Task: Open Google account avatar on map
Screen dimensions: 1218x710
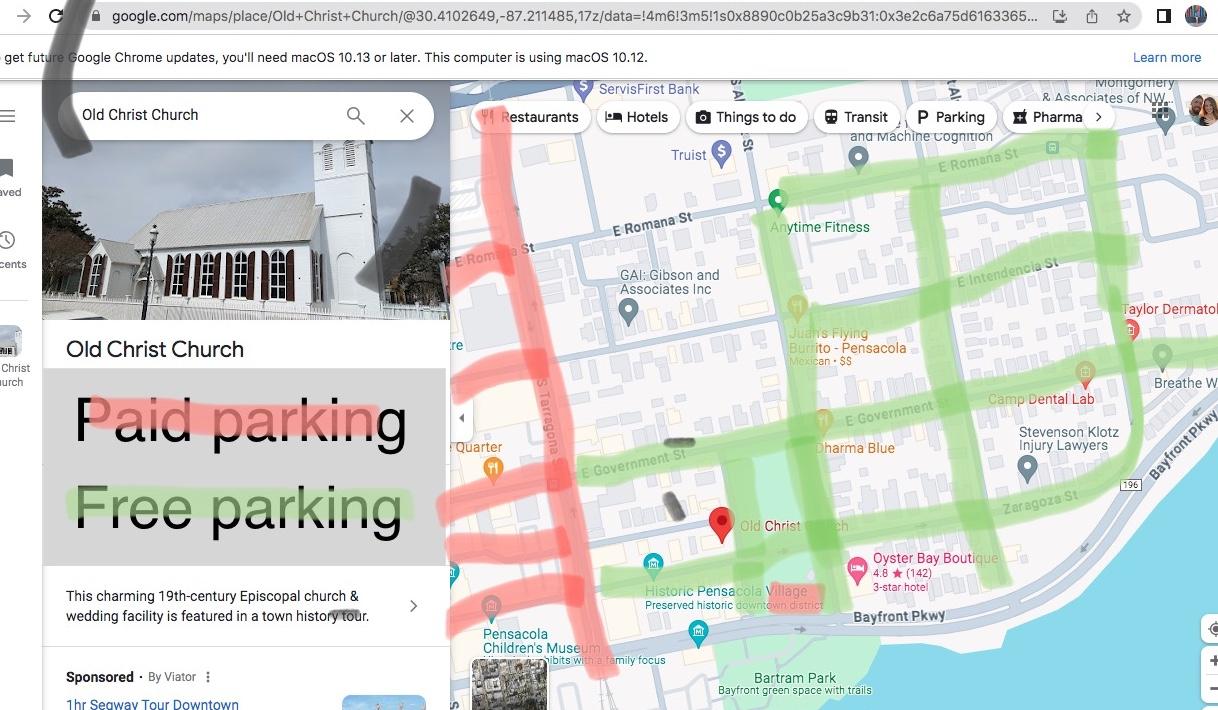Action: pos(1203,110)
